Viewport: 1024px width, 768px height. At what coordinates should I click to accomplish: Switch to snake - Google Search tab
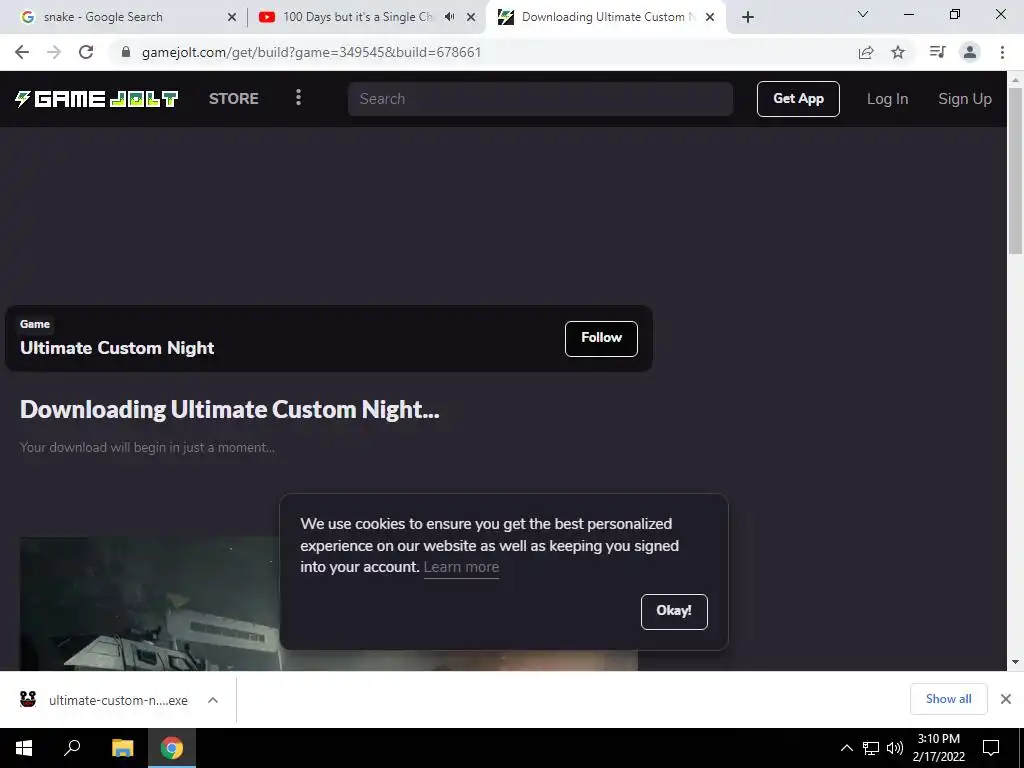coord(123,17)
